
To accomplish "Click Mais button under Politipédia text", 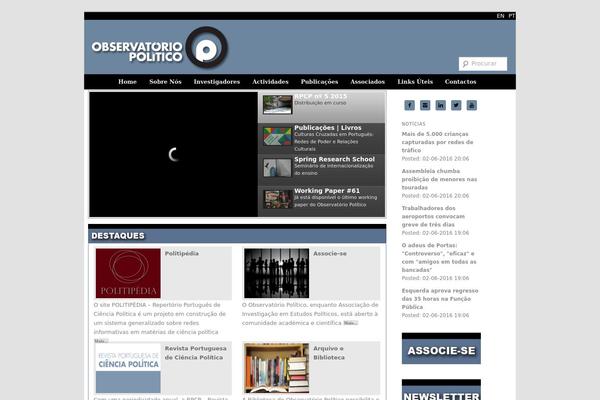I will point(101,341).
